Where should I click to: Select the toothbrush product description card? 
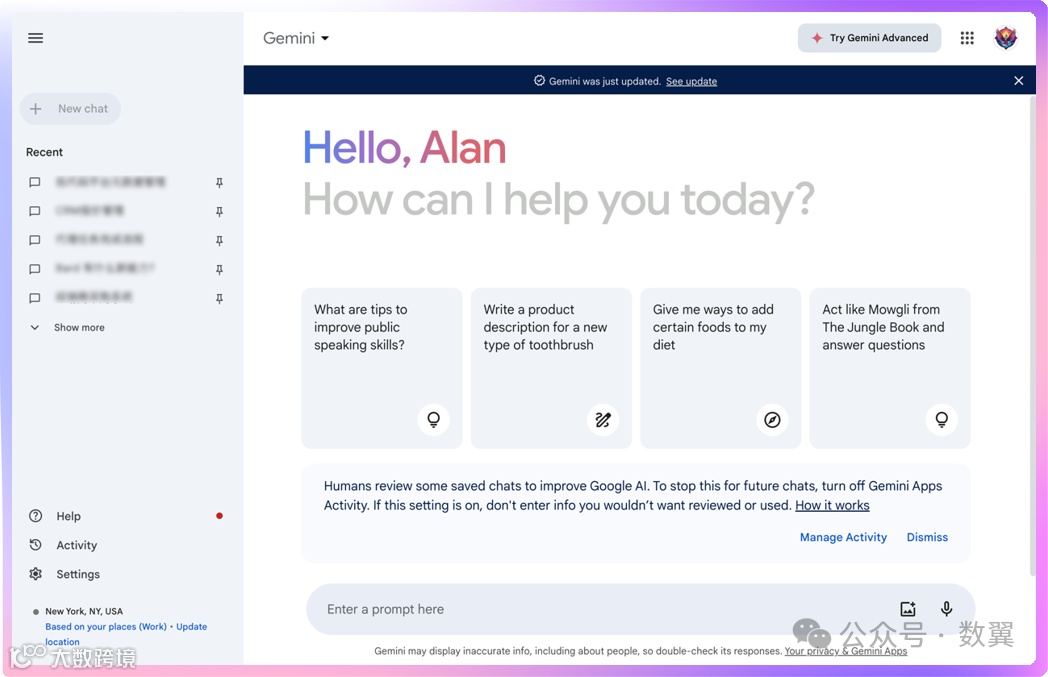(x=551, y=368)
